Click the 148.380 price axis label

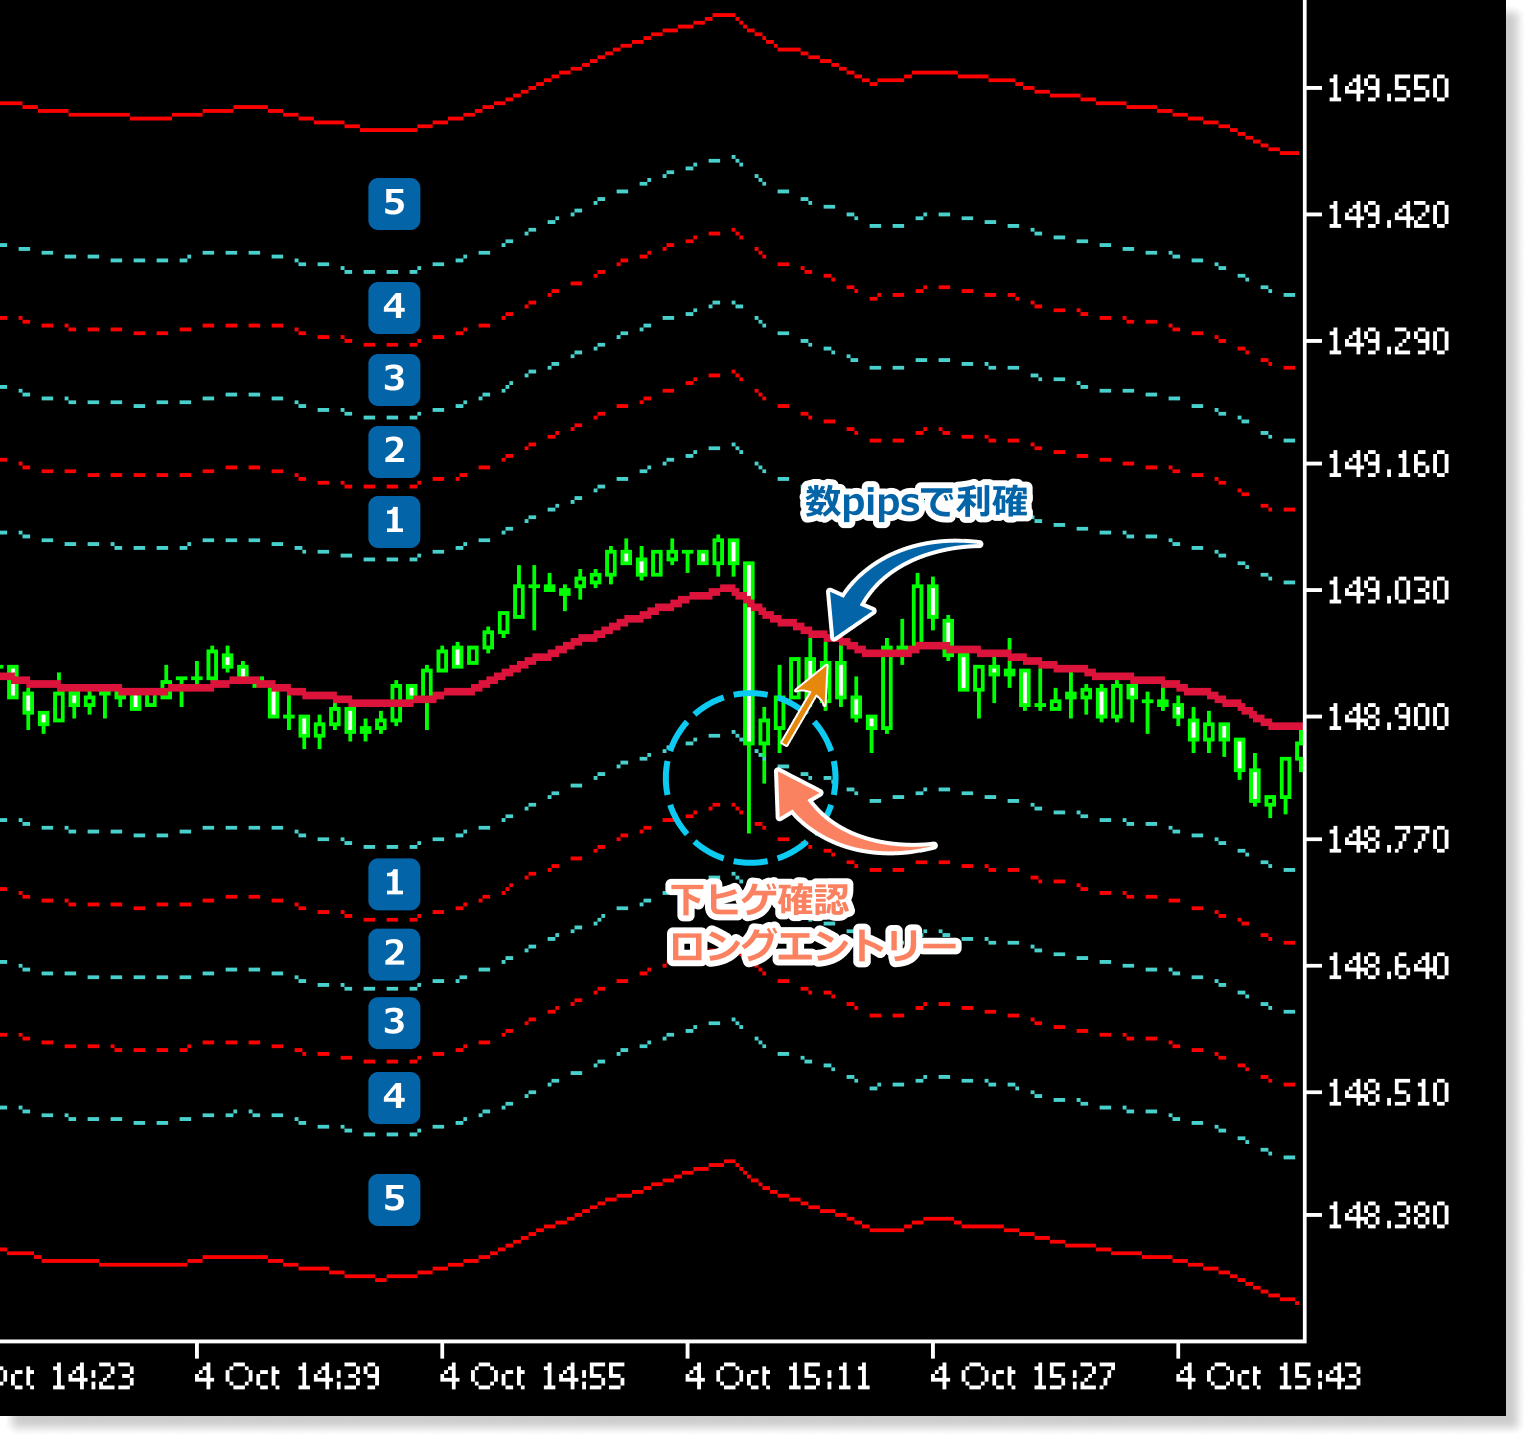click(x=1387, y=1216)
